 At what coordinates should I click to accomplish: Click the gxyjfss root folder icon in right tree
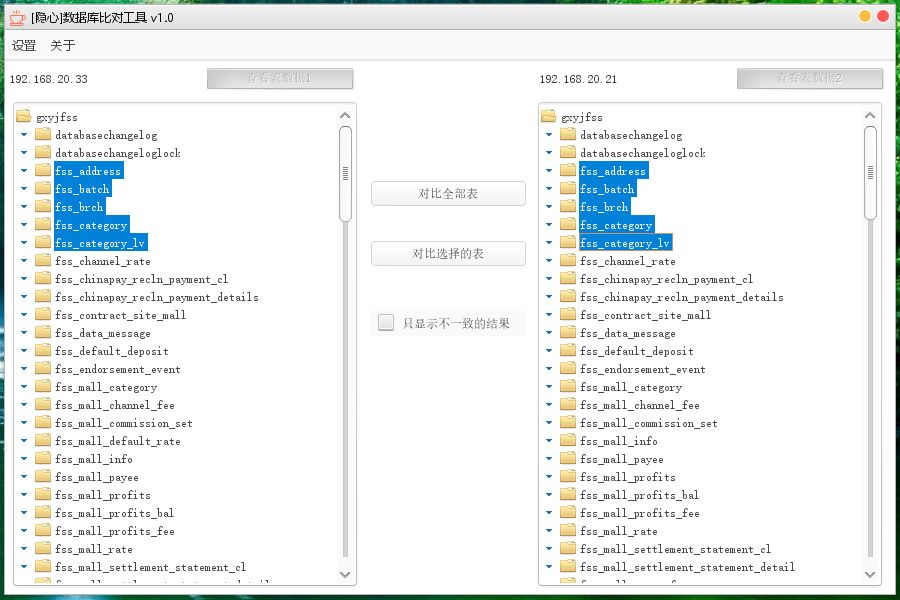pyautogui.click(x=549, y=117)
